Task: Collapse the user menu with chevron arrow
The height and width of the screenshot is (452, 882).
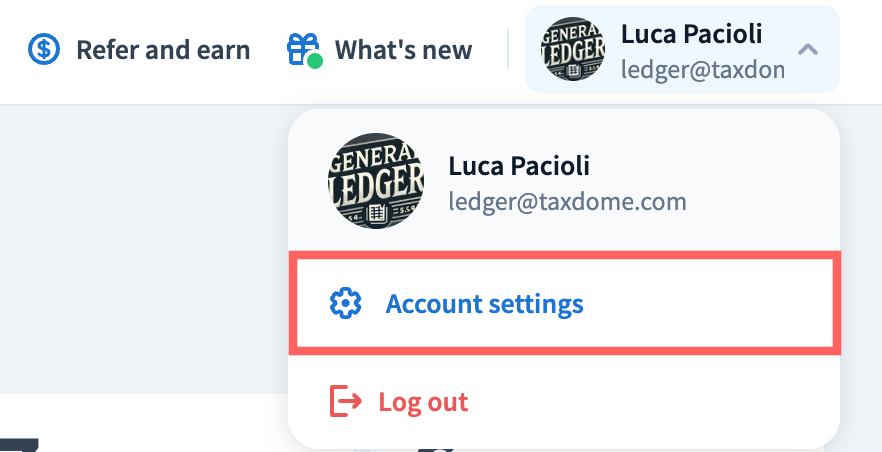Action: tap(808, 49)
